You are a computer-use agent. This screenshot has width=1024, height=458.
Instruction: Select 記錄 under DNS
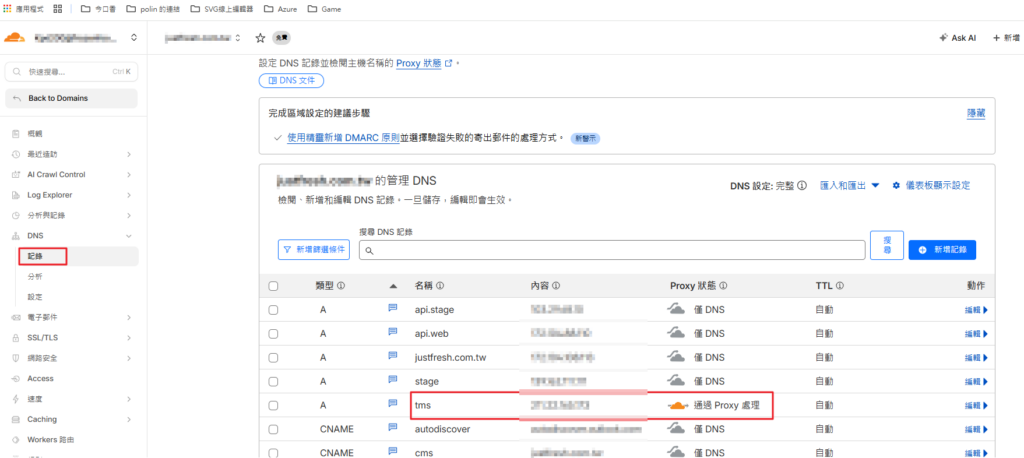pos(35,256)
